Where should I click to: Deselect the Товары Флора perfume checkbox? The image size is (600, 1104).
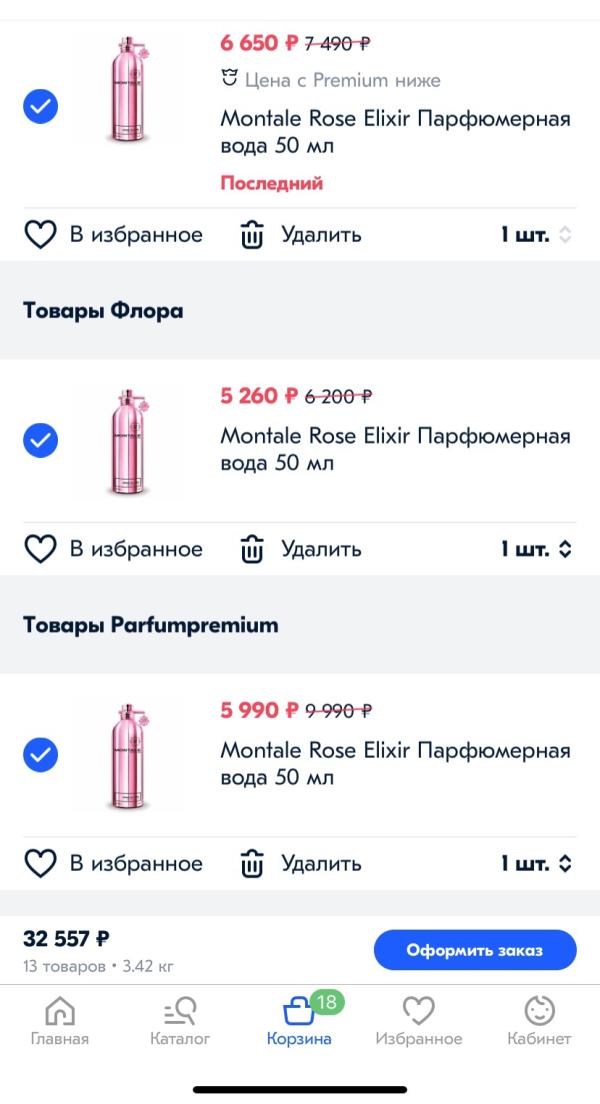click(x=40, y=439)
